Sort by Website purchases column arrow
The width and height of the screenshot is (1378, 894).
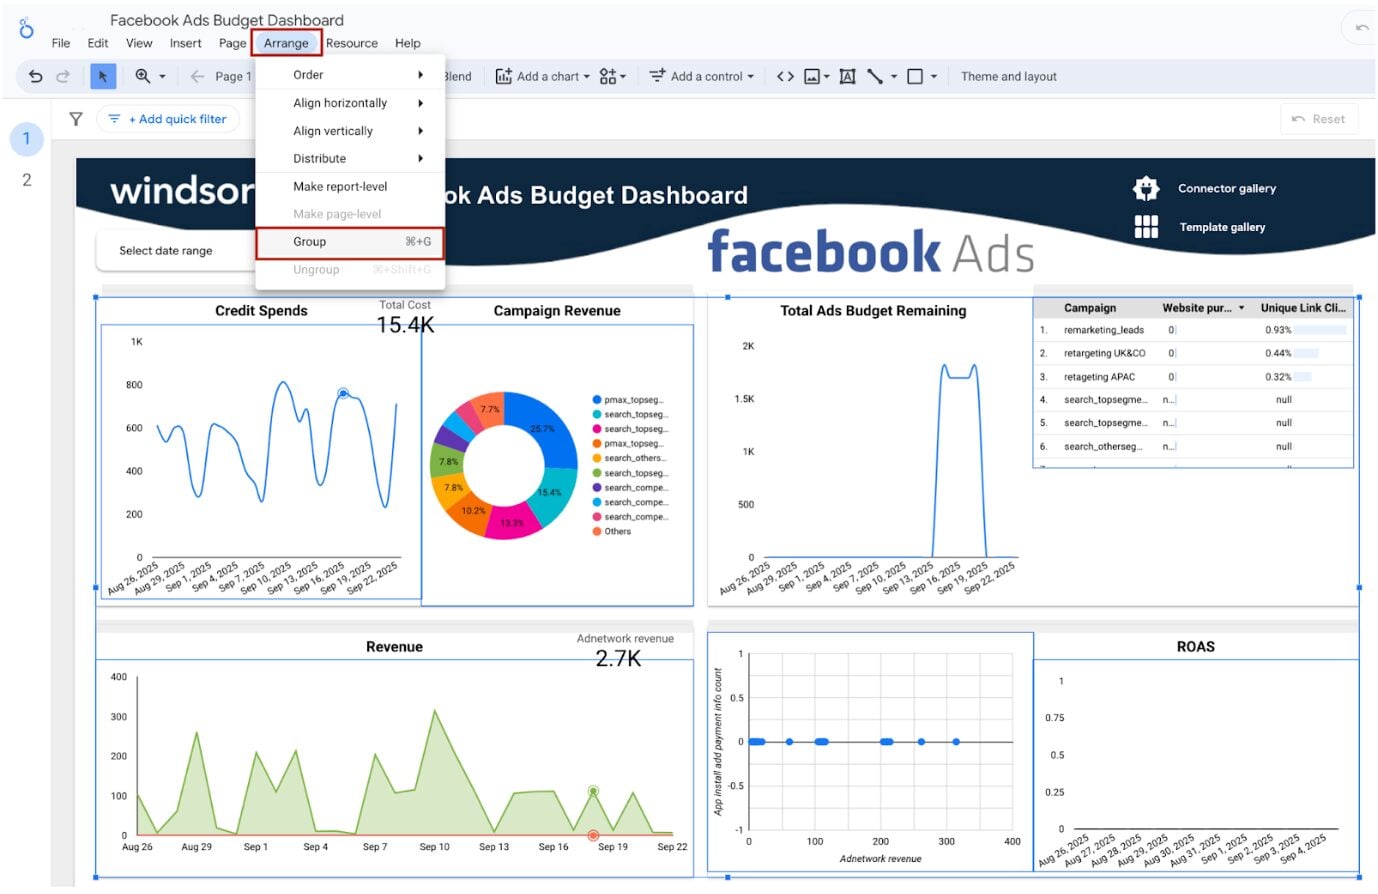tap(1241, 308)
